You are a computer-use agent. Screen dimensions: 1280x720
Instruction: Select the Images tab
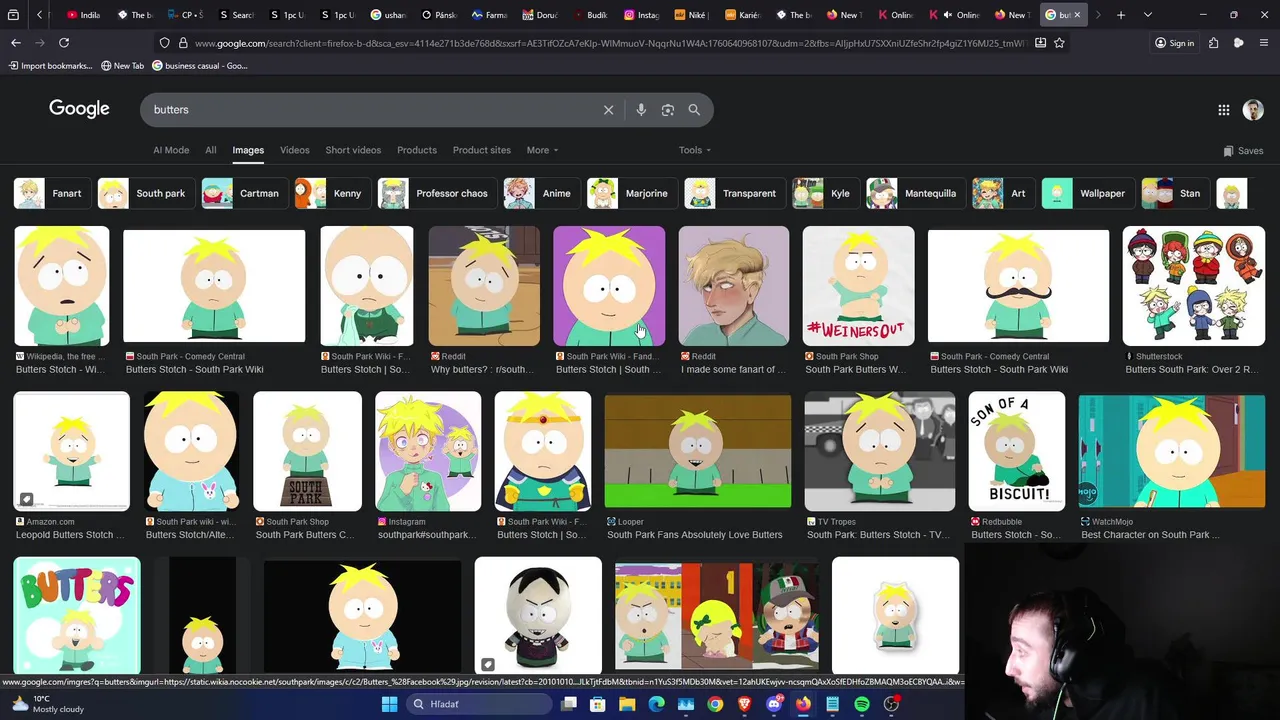(x=248, y=150)
